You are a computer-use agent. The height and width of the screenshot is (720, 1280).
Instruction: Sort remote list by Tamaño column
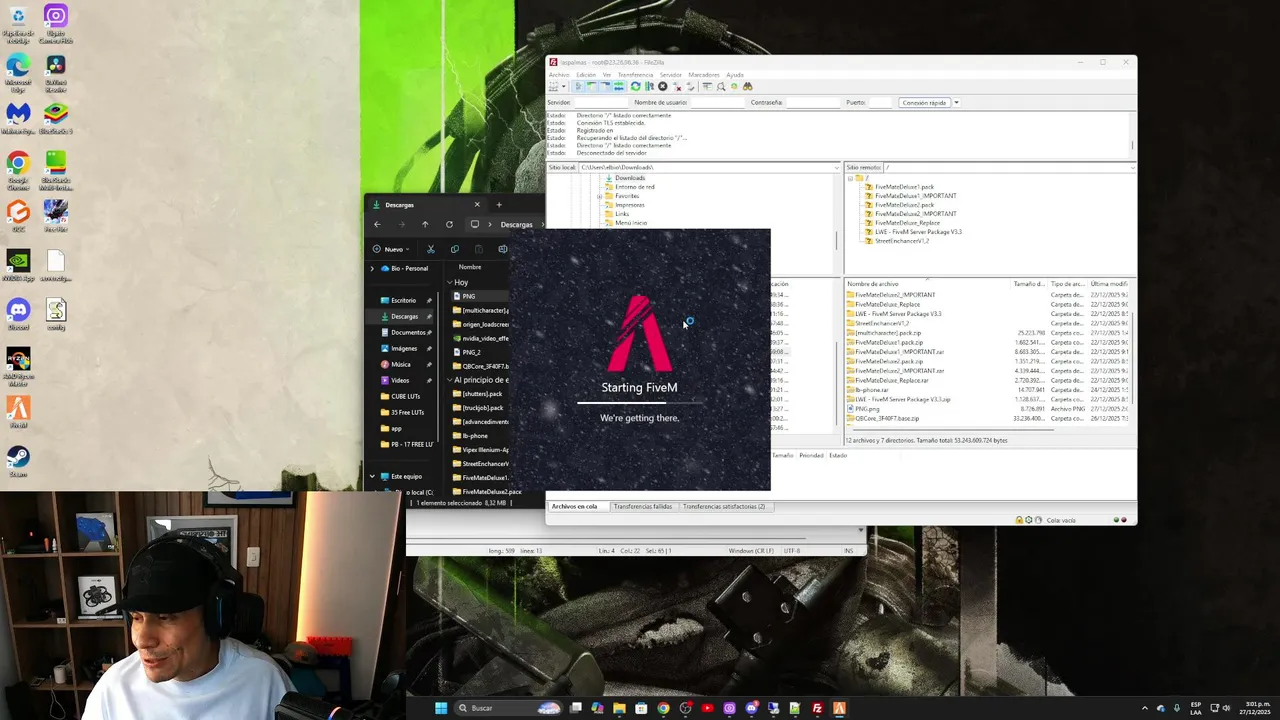1029,284
